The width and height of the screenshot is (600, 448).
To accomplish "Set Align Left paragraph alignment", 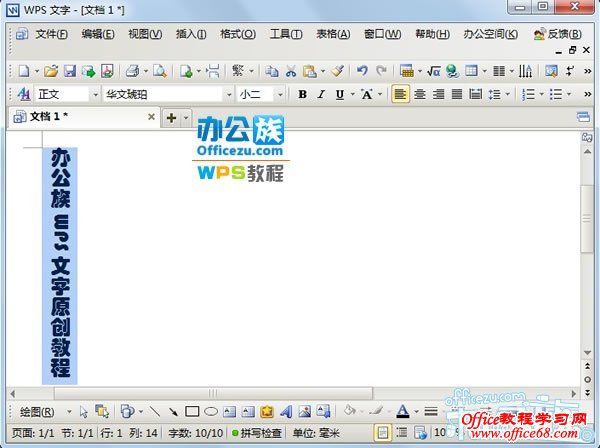I will click(x=400, y=94).
